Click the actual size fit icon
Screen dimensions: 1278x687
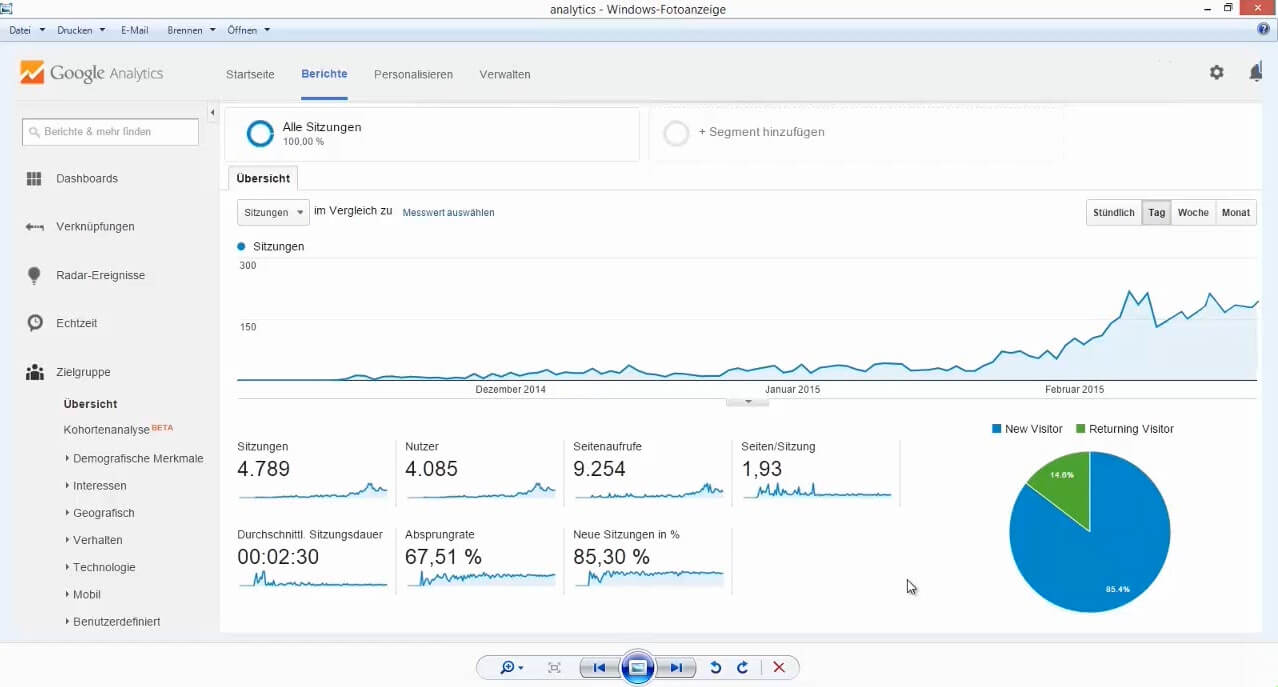pyautogui.click(x=554, y=667)
